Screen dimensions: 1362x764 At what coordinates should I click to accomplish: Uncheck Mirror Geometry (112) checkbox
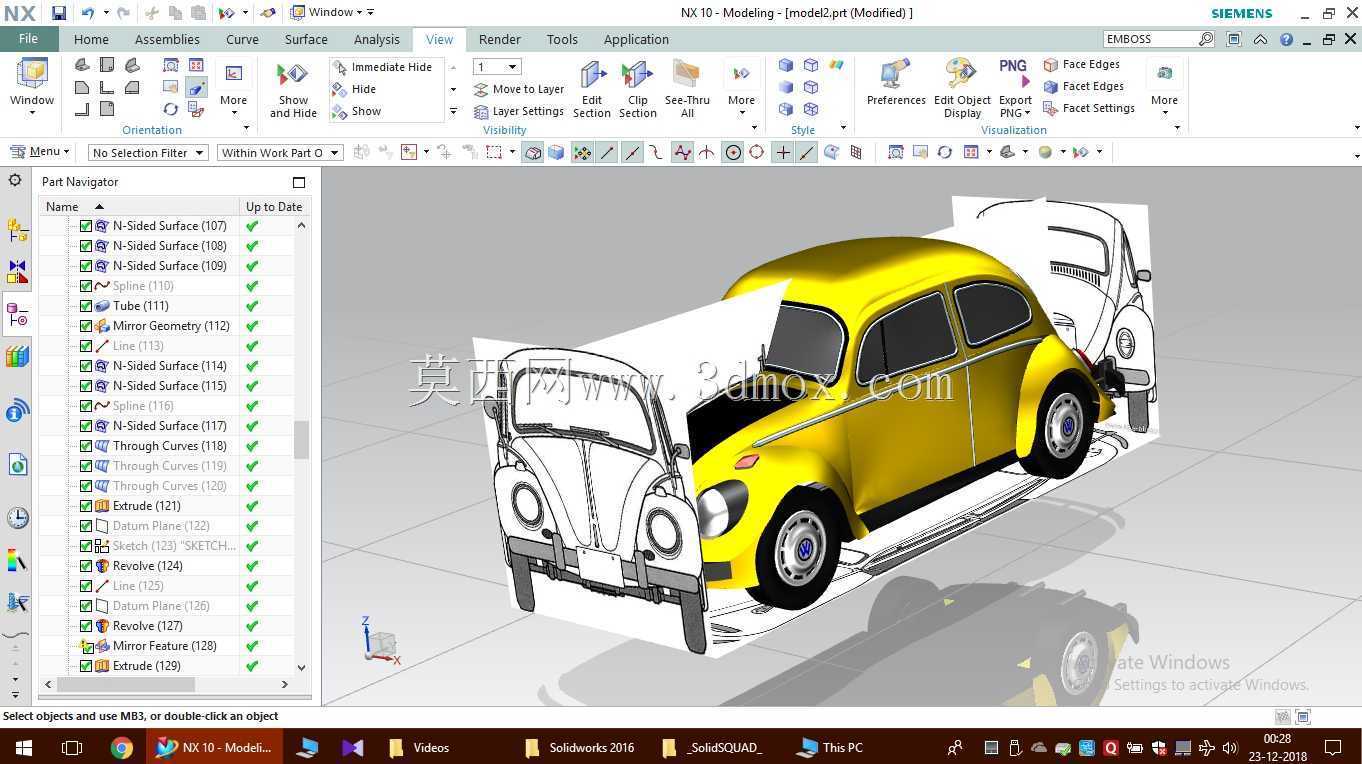pos(86,326)
